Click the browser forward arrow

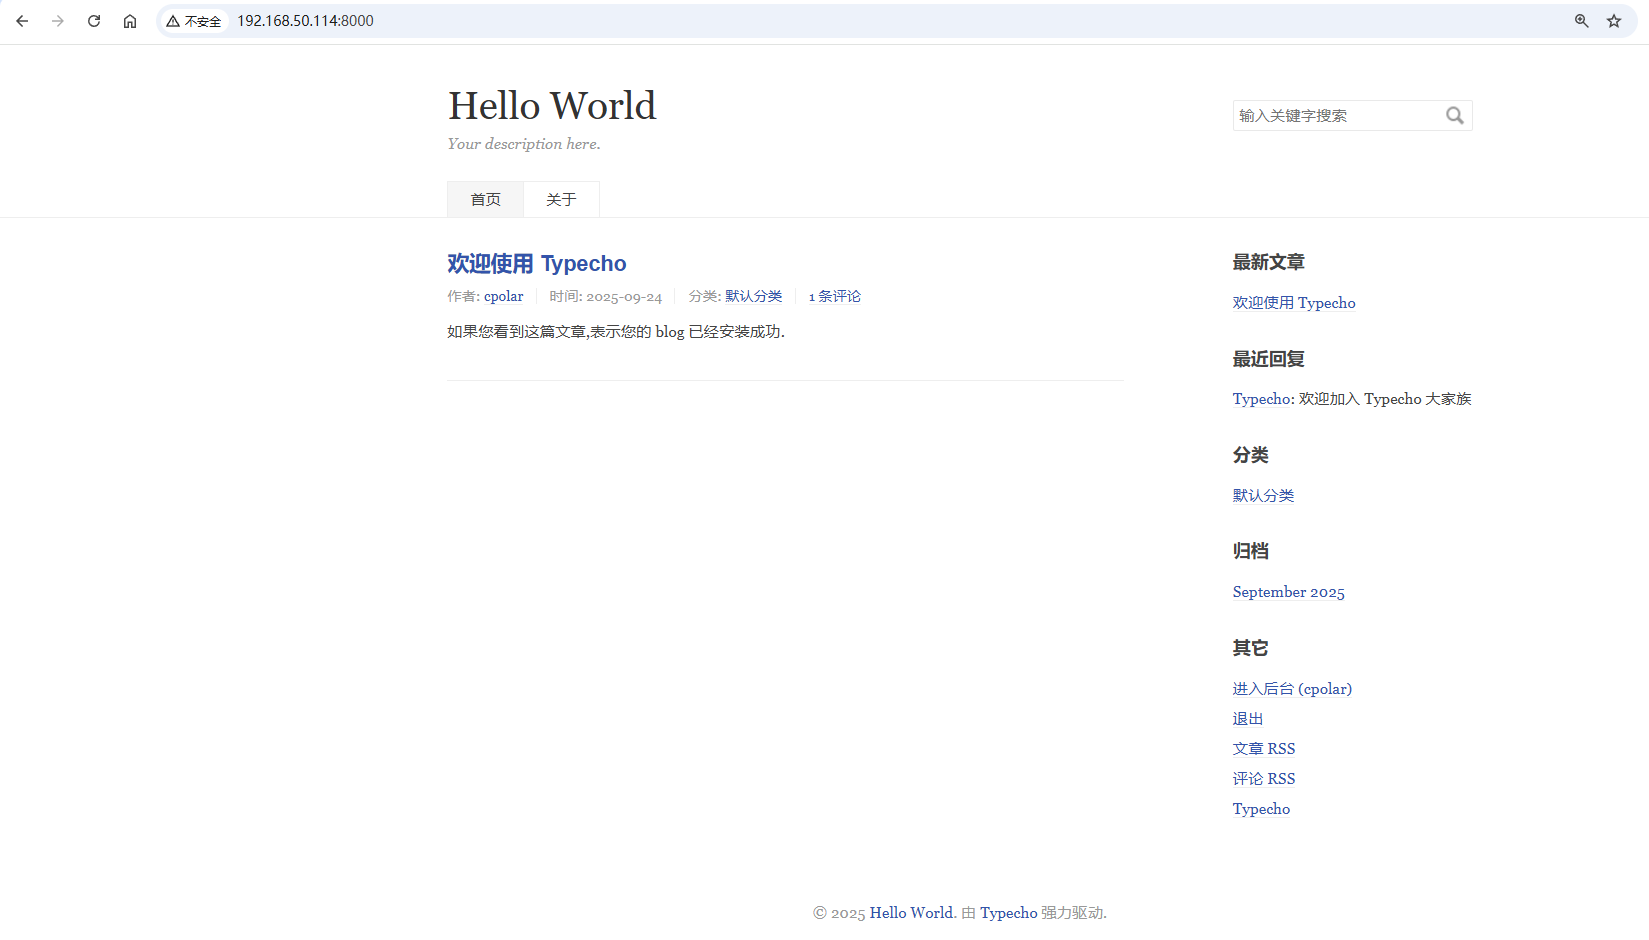point(58,21)
